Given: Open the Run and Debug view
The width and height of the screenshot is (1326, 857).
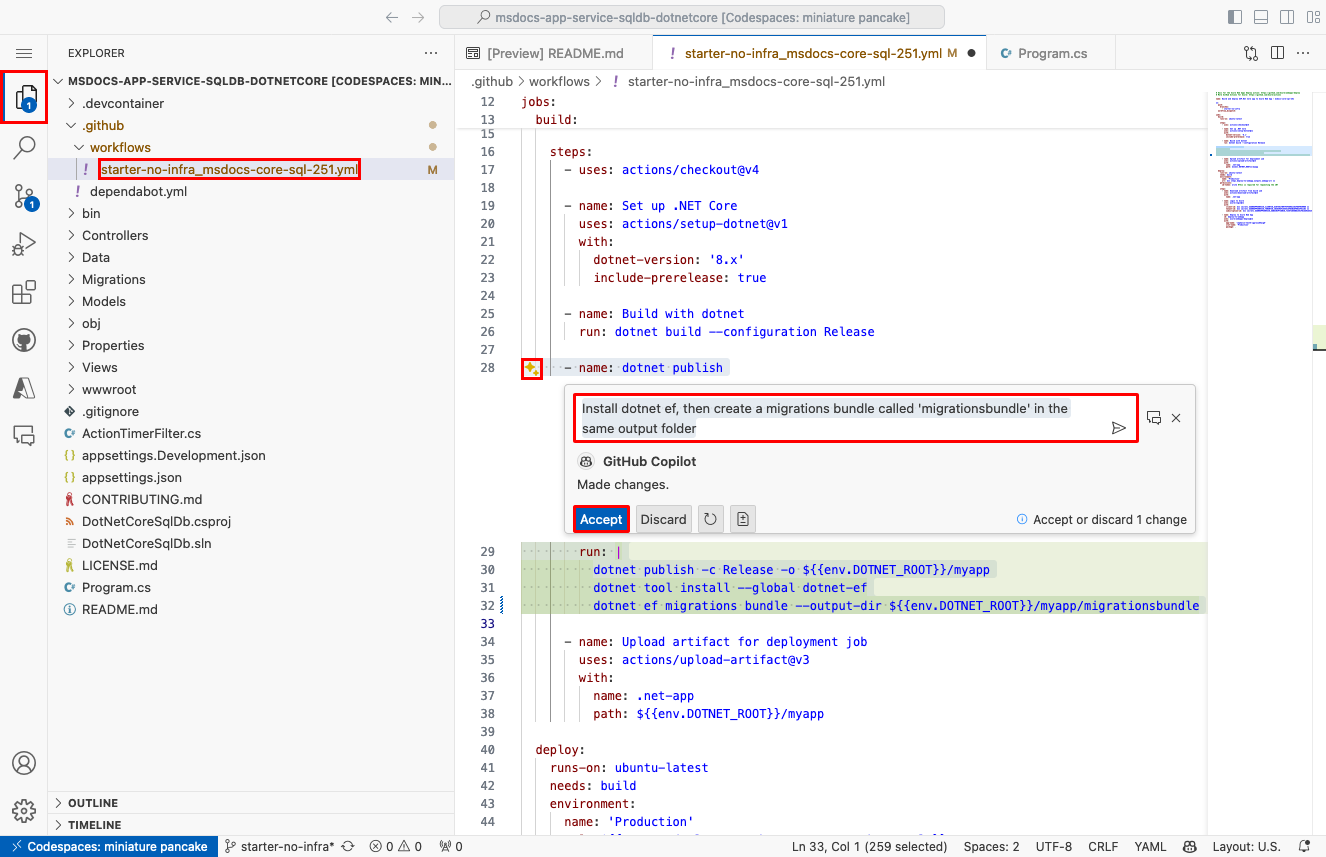Looking at the screenshot, I should [x=24, y=243].
